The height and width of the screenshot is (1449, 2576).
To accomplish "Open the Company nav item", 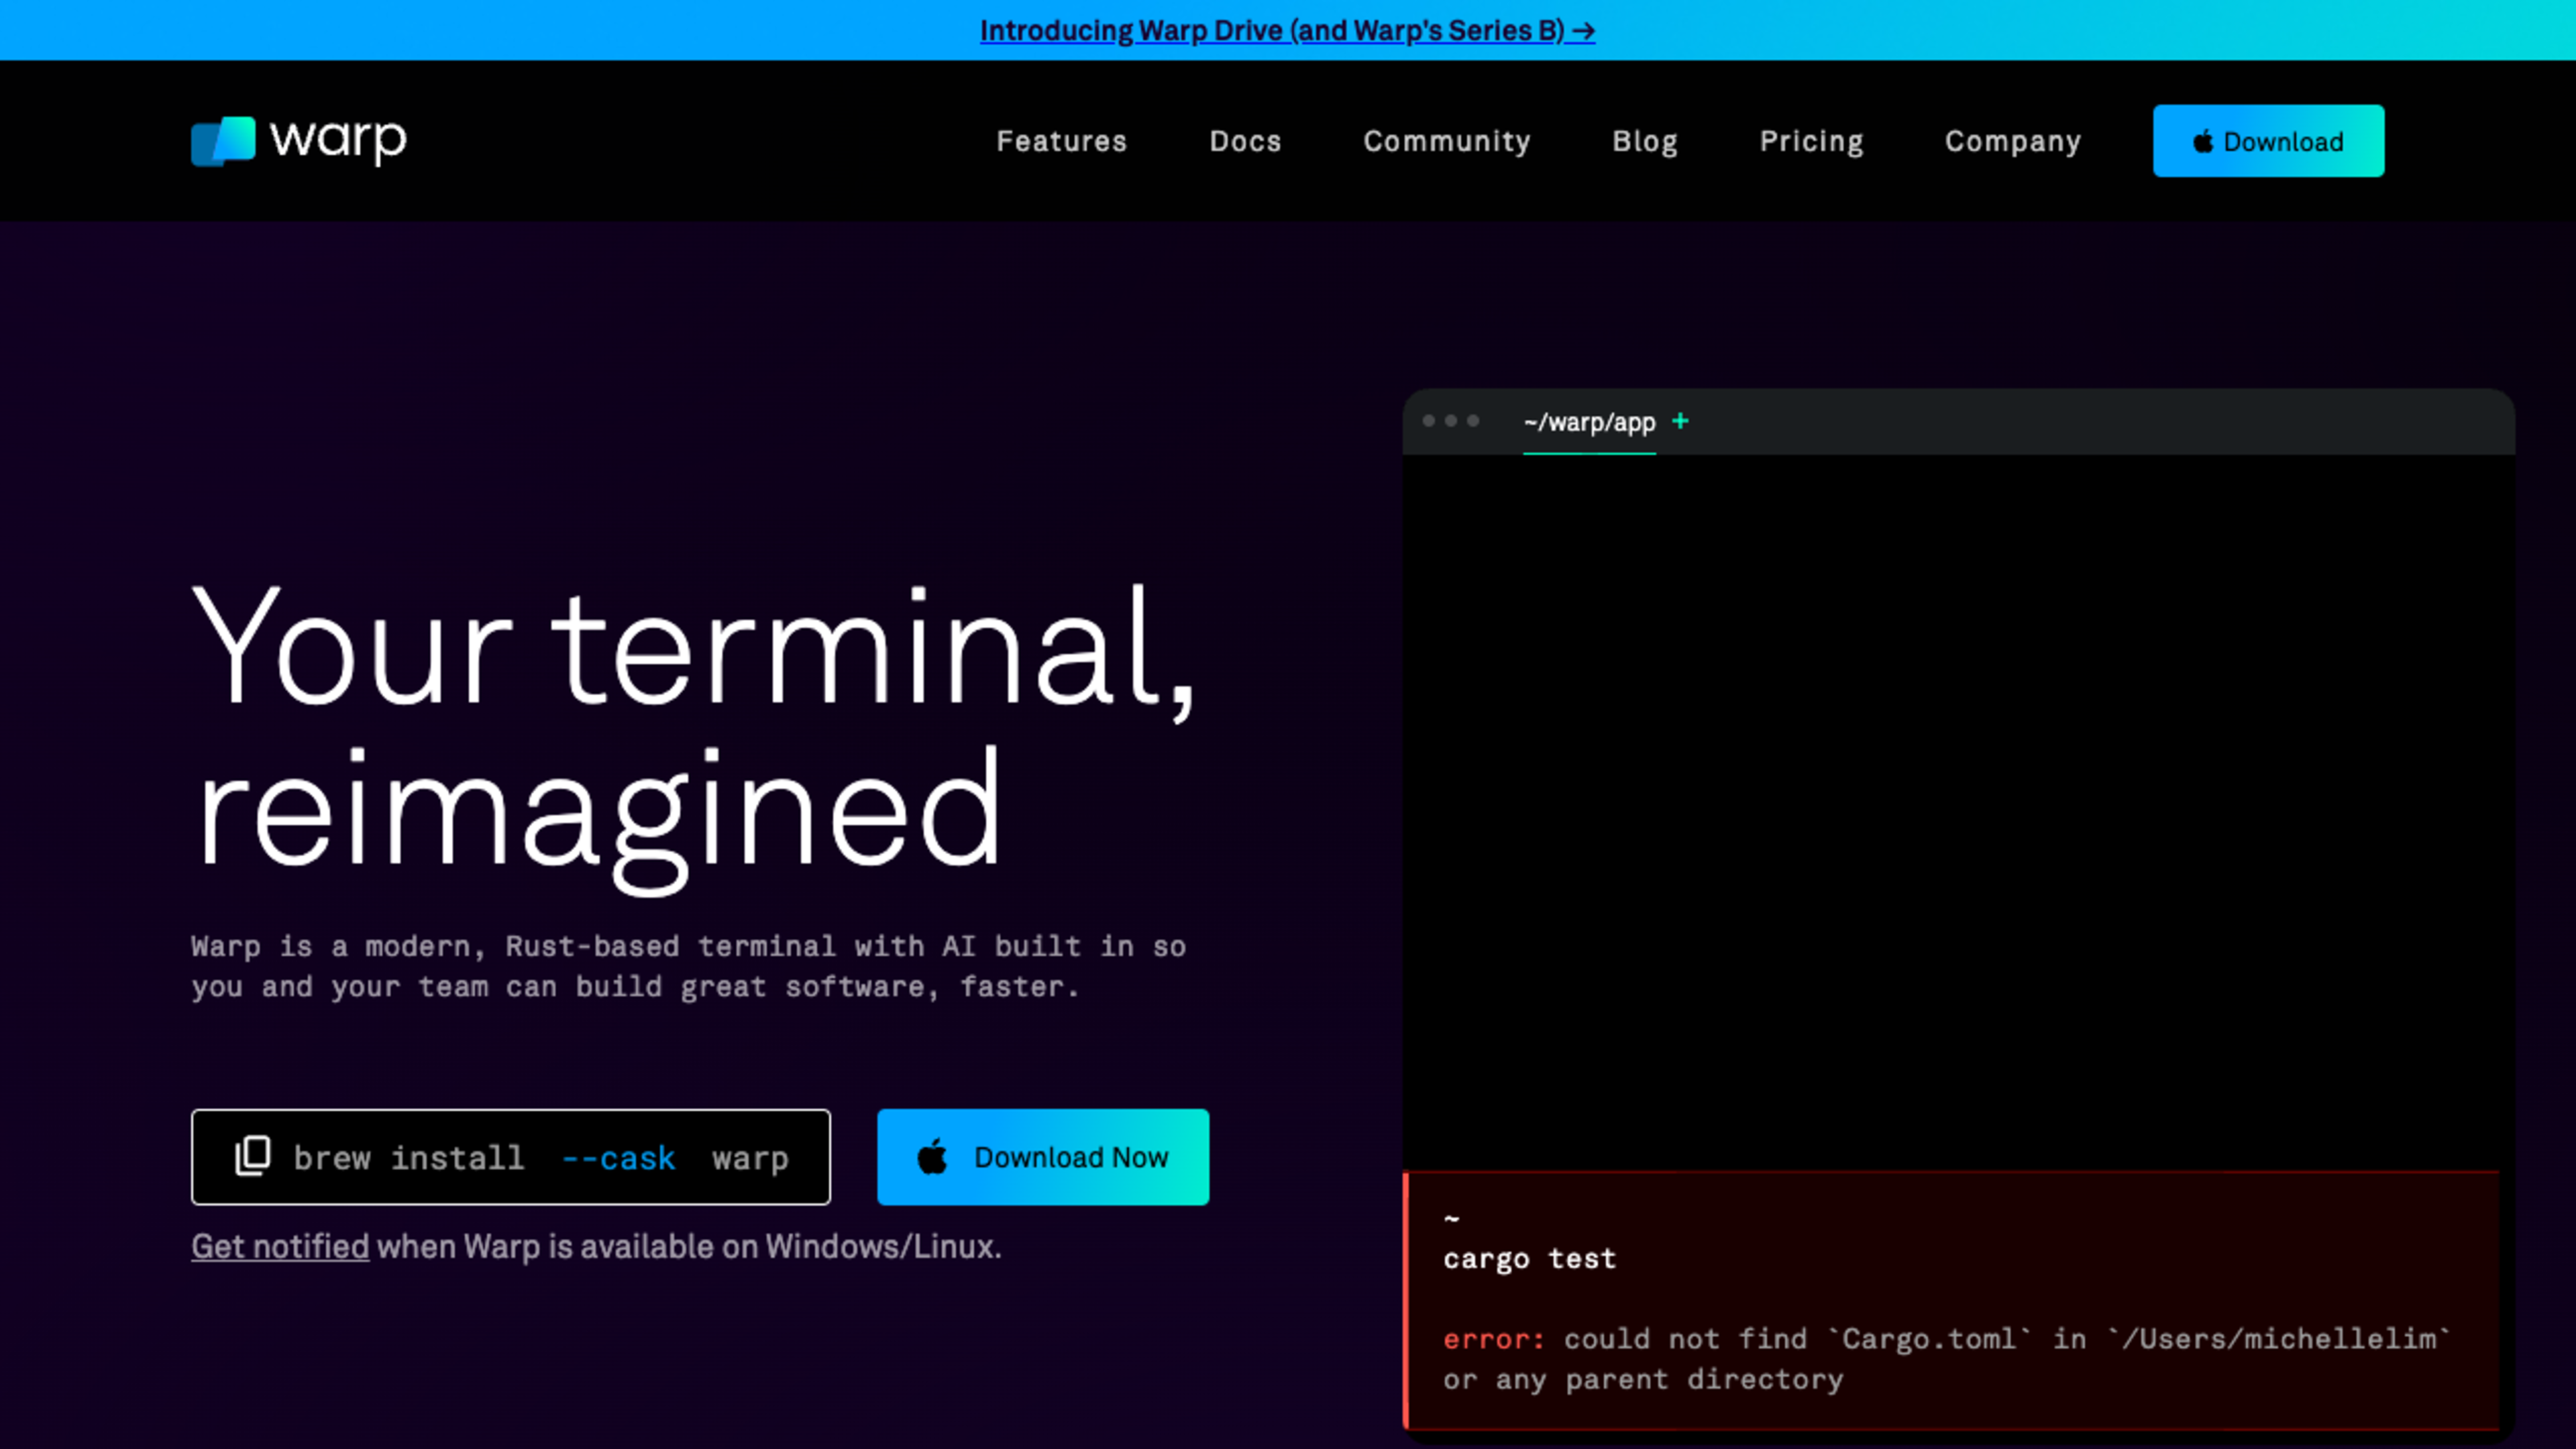I will [x=2013, y=141].
